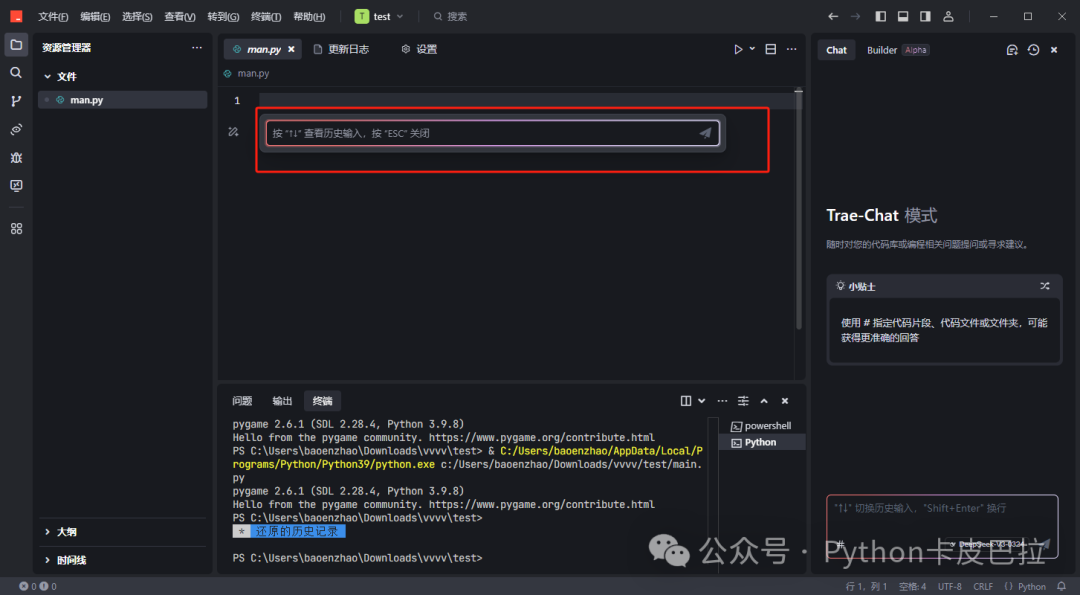Open terminal panel settings sliders icon
Image resolution: width=1080 pixels, height=595 pixels.
(x=743, y=401)
